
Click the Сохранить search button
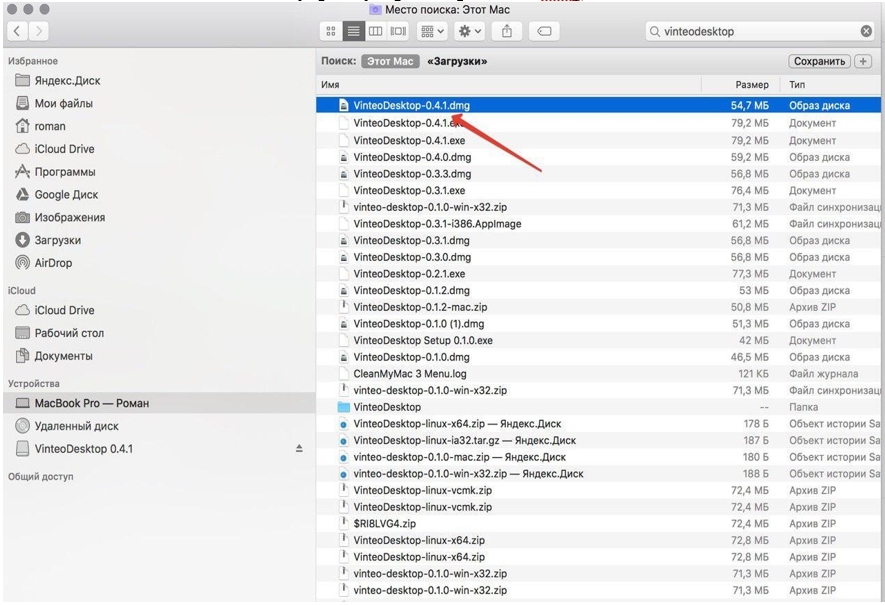click(x=819, y=61)
